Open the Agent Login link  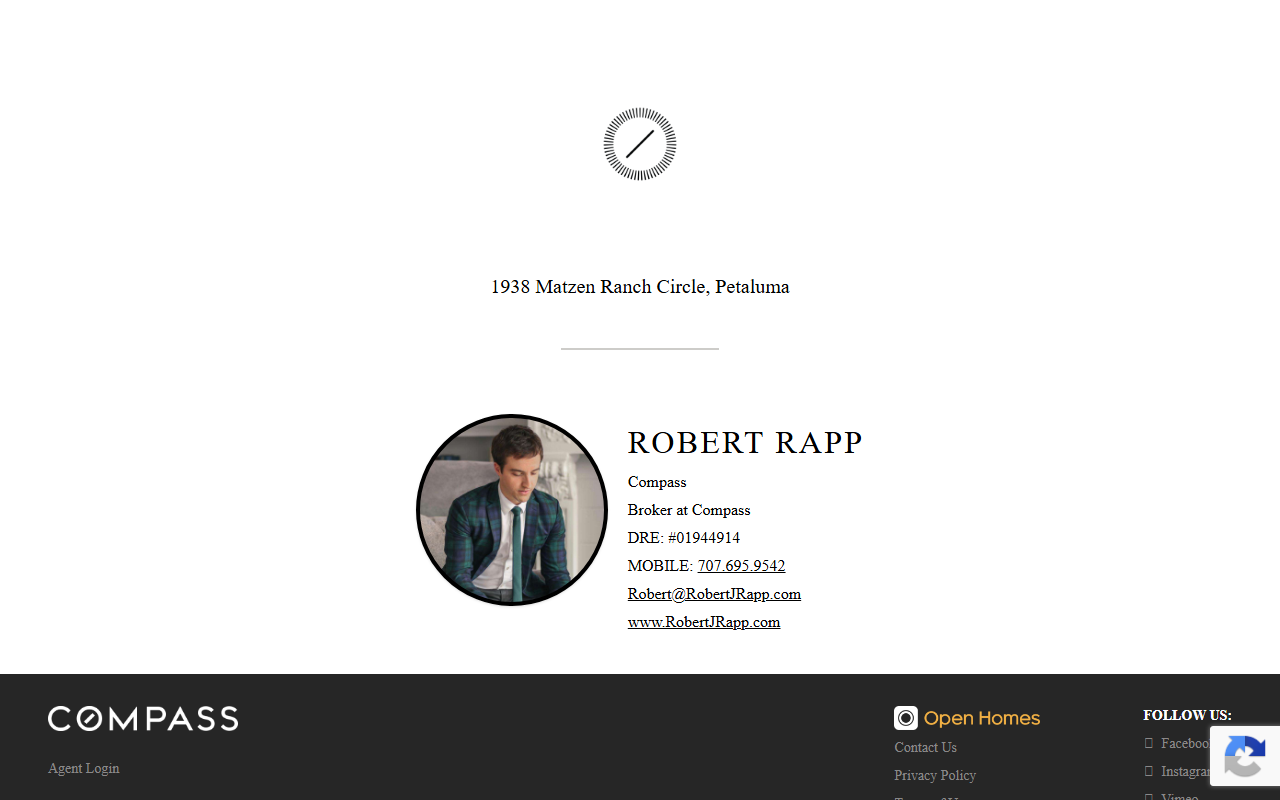(84, 768)
